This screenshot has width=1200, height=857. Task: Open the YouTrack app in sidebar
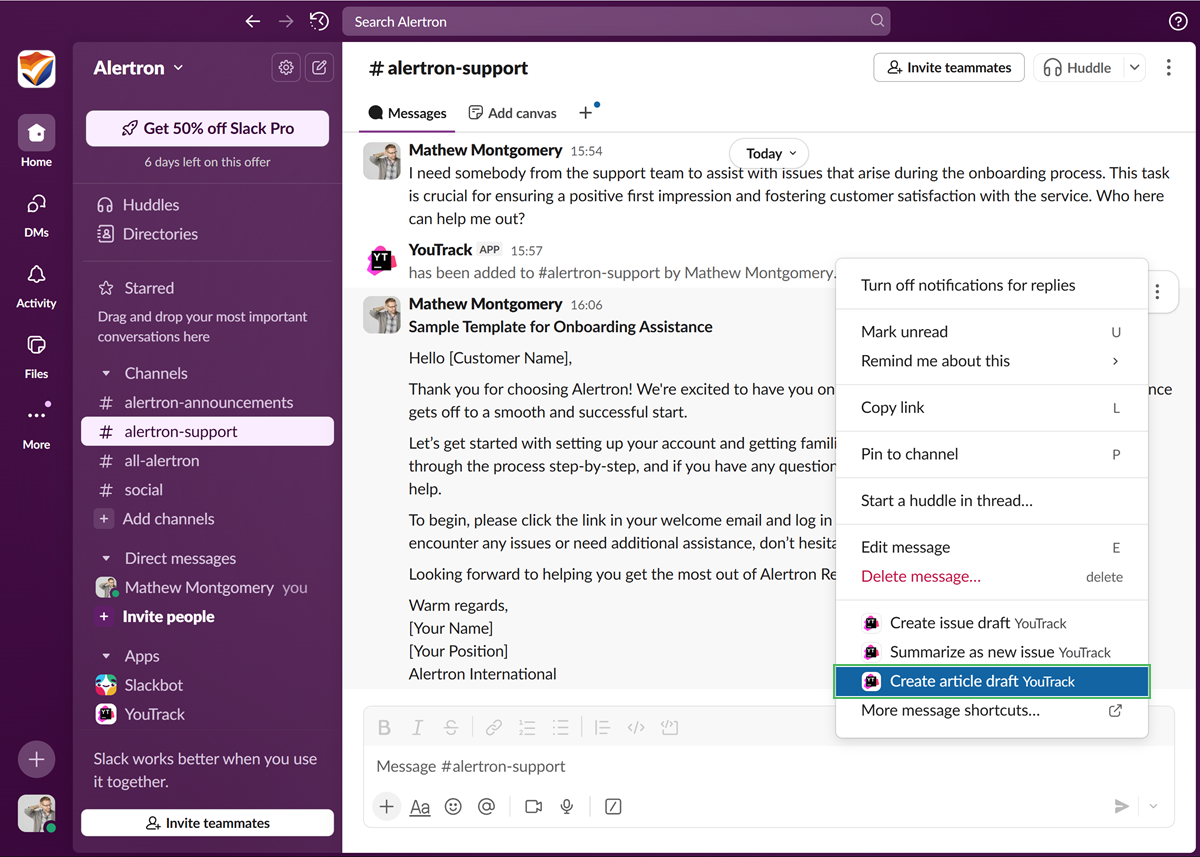(207, 714)
